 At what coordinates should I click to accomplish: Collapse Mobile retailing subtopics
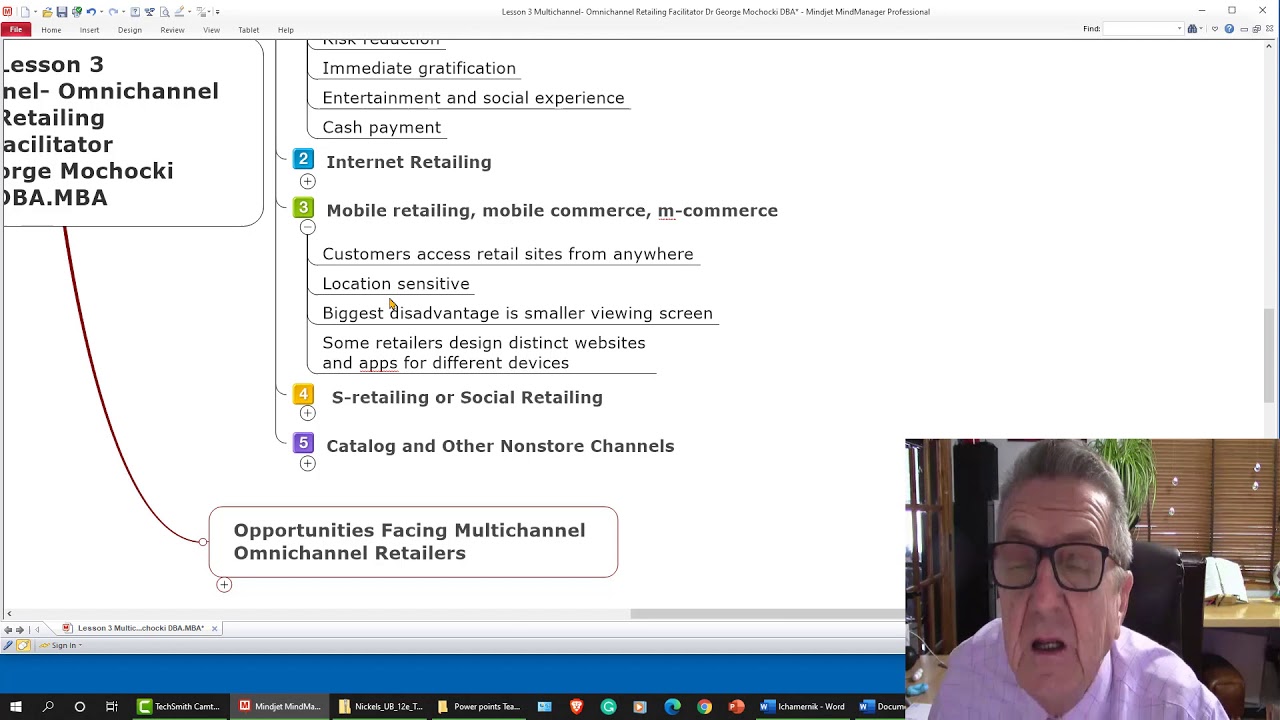point(307,228)
